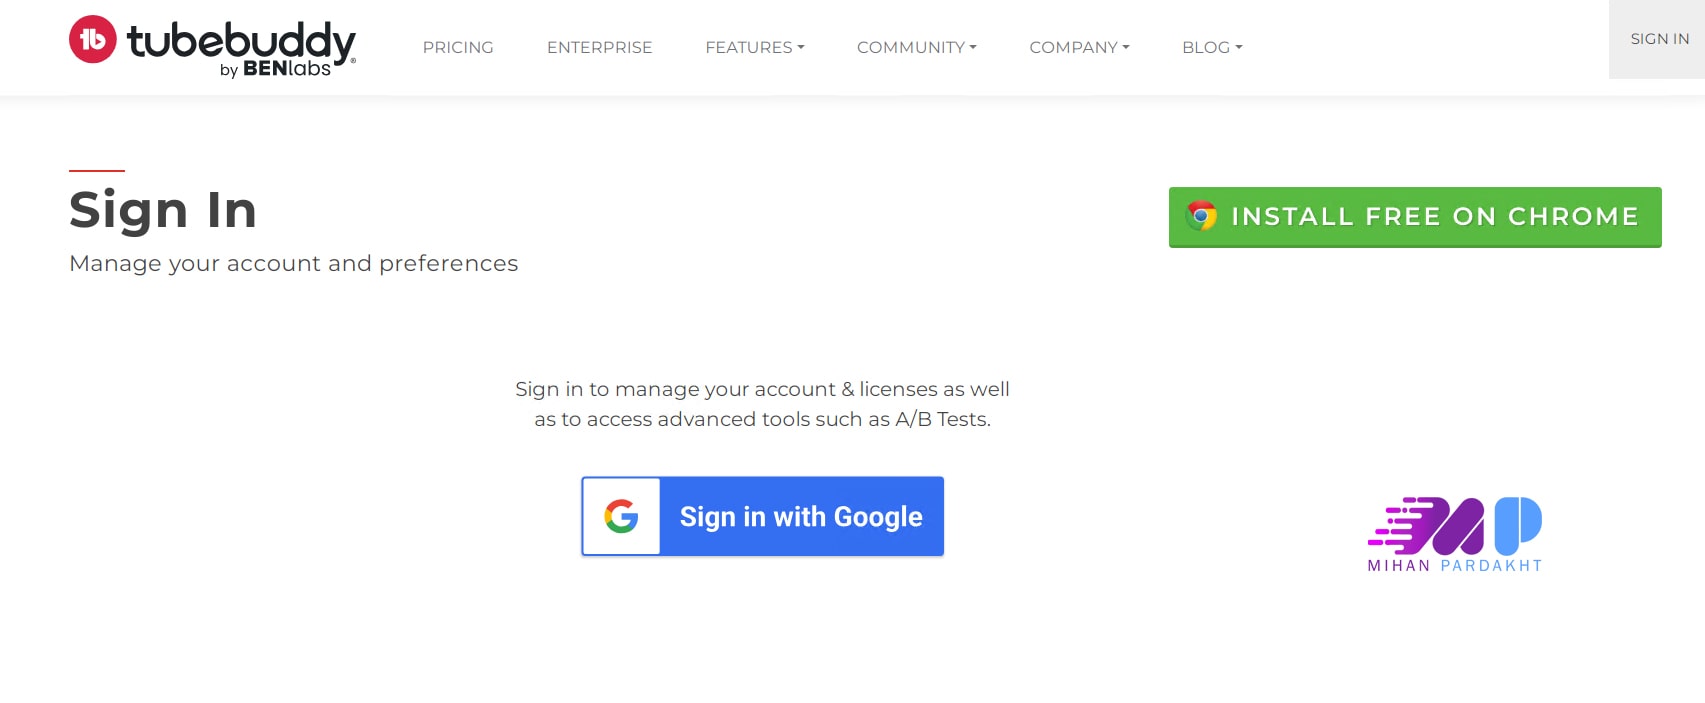
Task: Click the Mihan Pardakht purple logo graphic
Action: (x=1454, y=526)
